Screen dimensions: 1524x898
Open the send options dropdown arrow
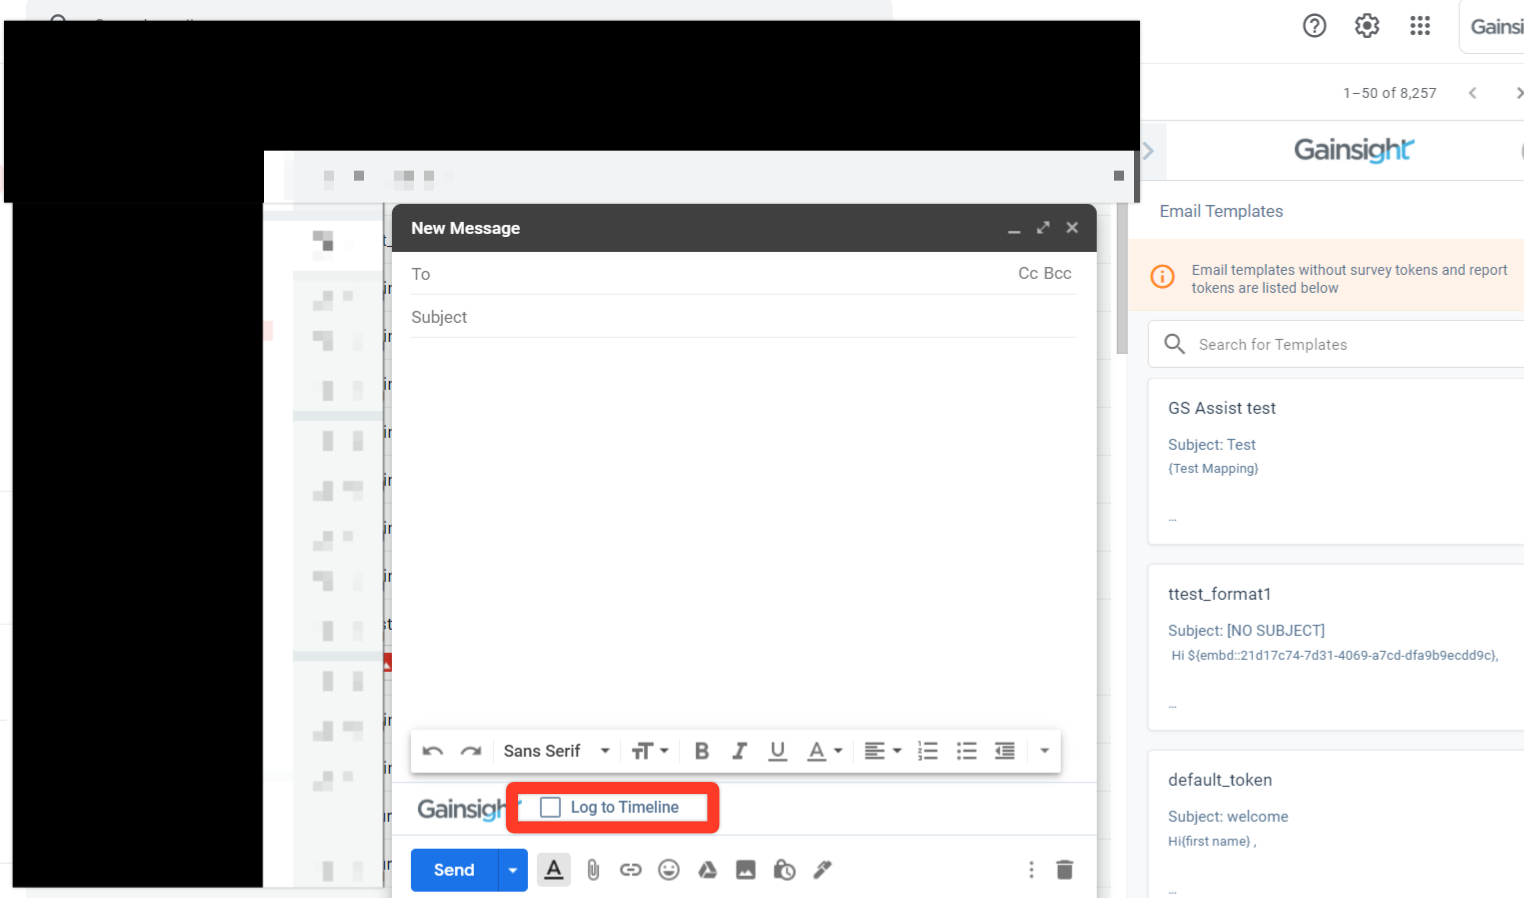513,870
